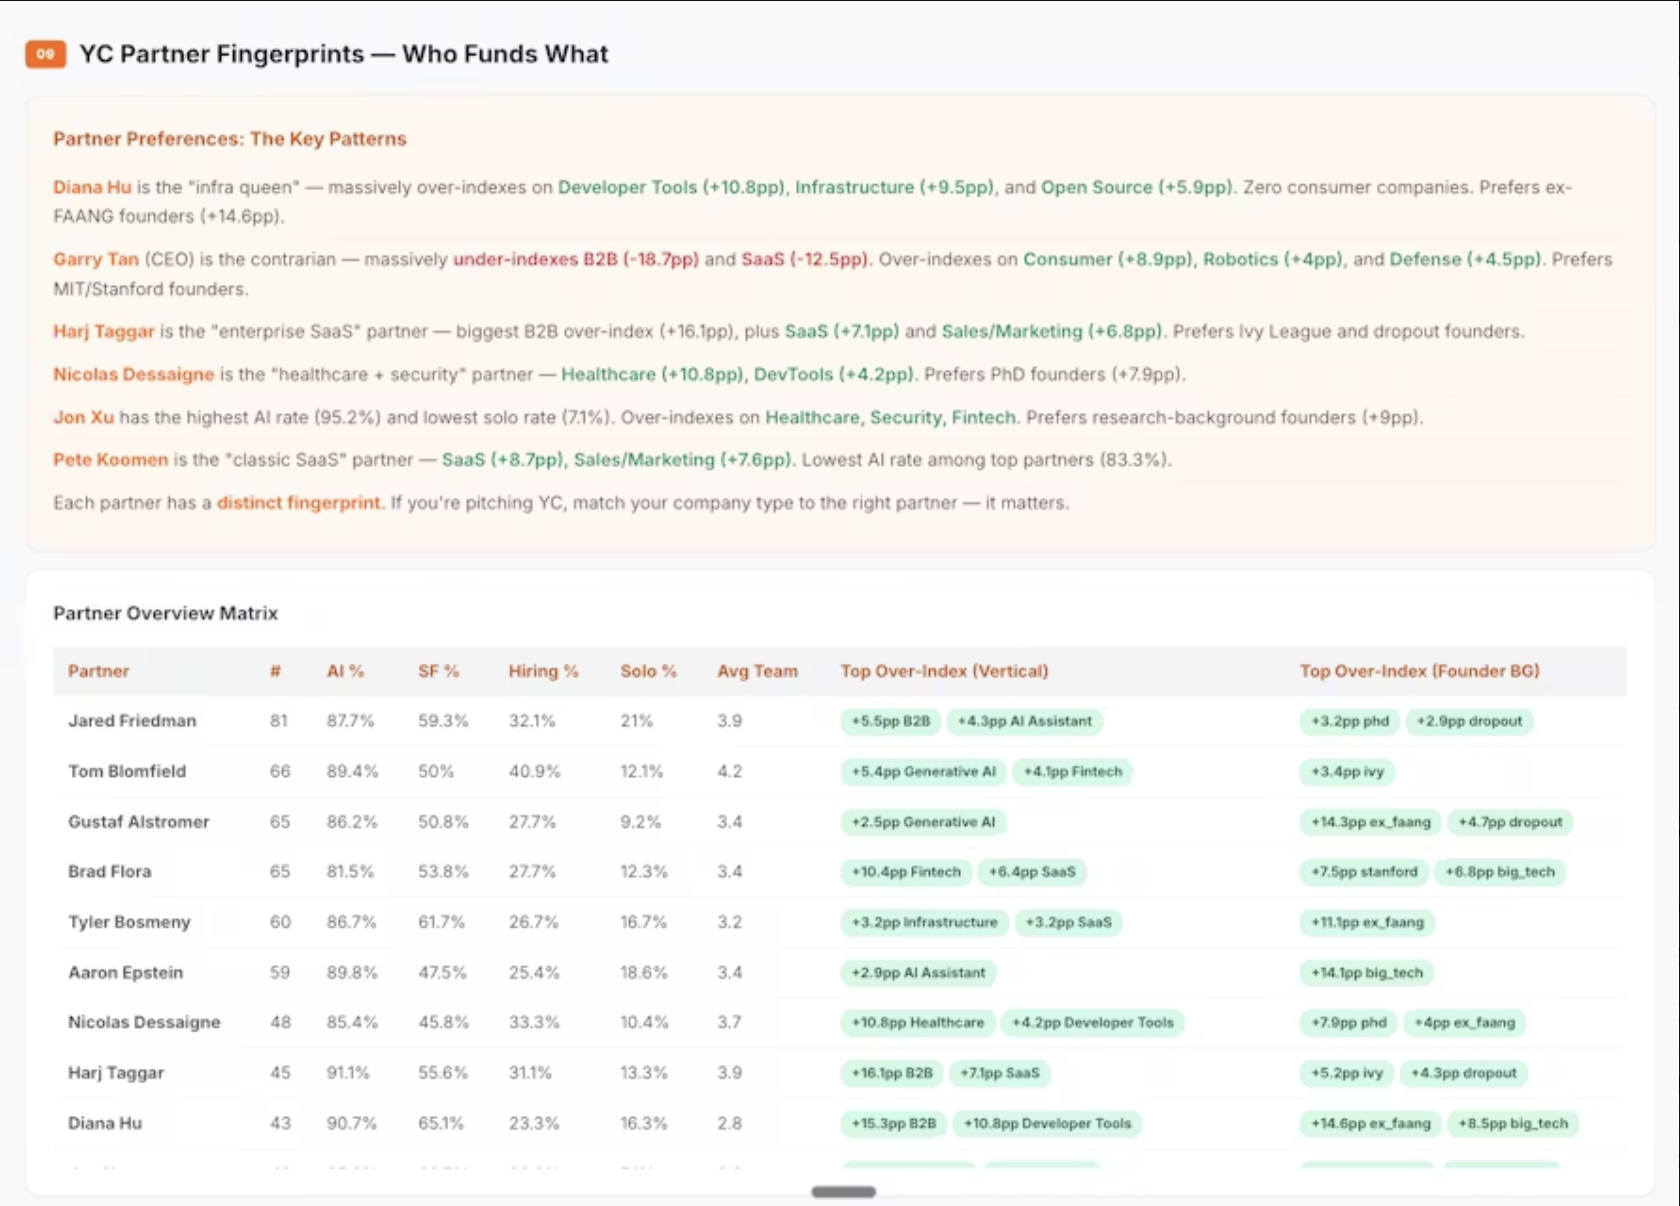Select Brad Flora's "+10.4pp Fintech" badge
Image resolution: width=1680 pixels, height=1206 pixels.
905,872
